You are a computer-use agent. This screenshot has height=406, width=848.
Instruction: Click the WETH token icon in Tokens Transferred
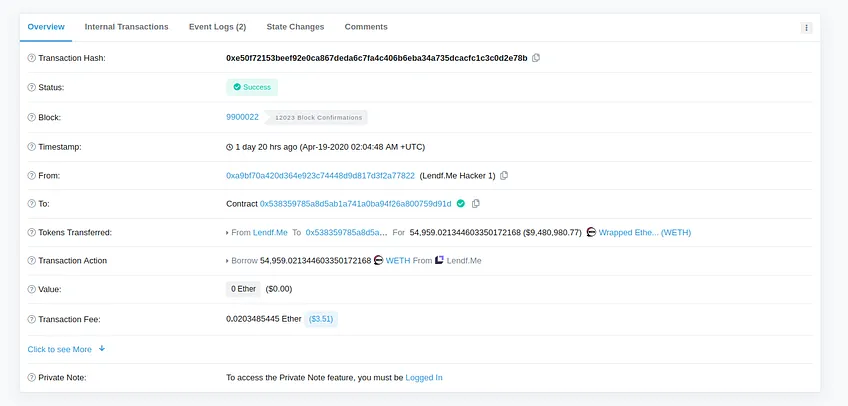pos(591,232)
